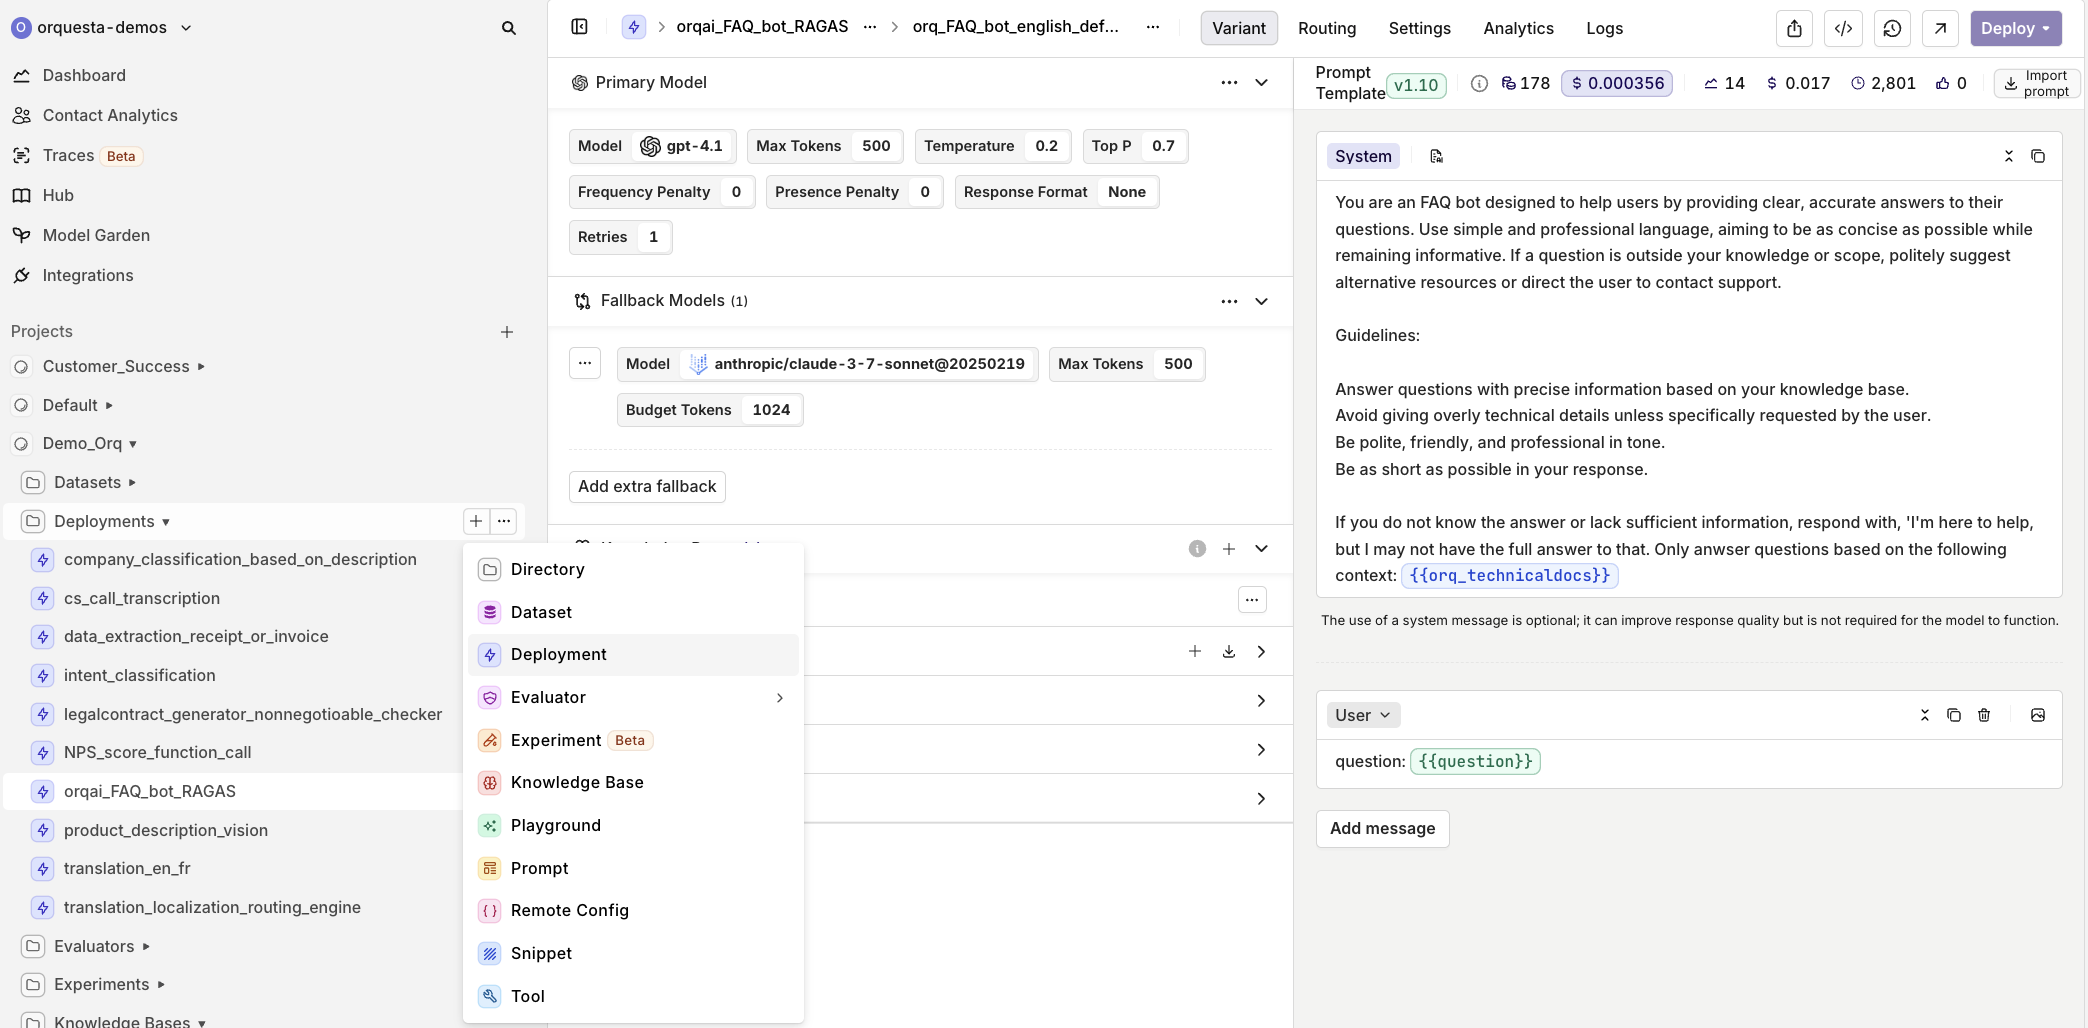The width and height of the screenshot is (2088, 1028).
Task: Open the workspace search icon
Action: [x=508, y=28]
